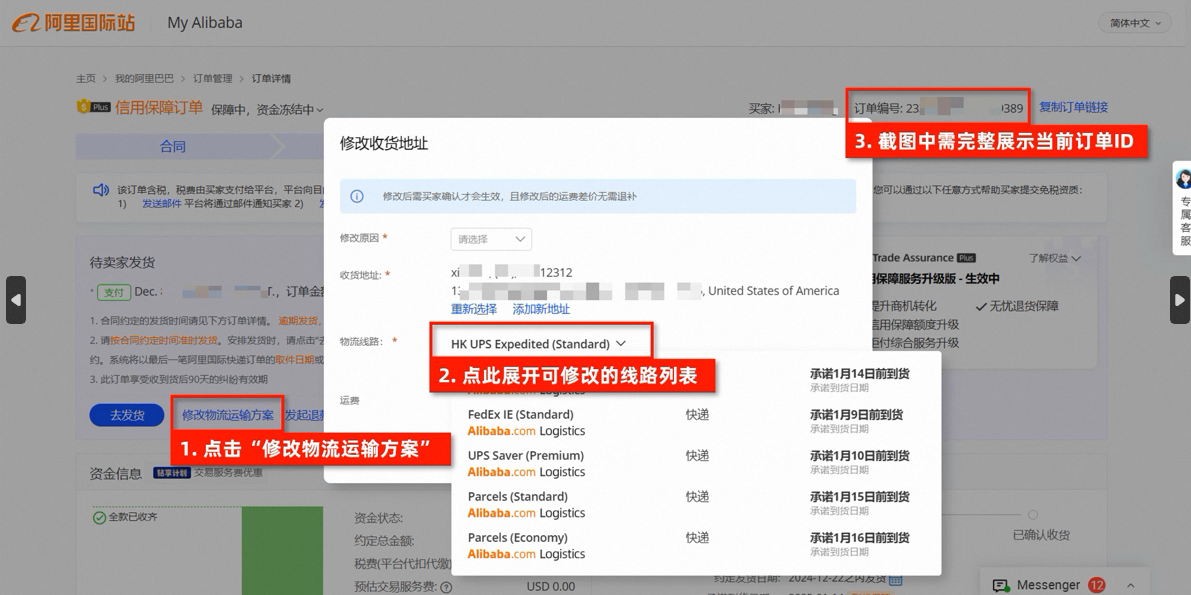The height and width of the screenshot is (595, 1191).
Task: Expand the HK UPS Expedited (Standard) route dropdown
Action: [539, 343]
